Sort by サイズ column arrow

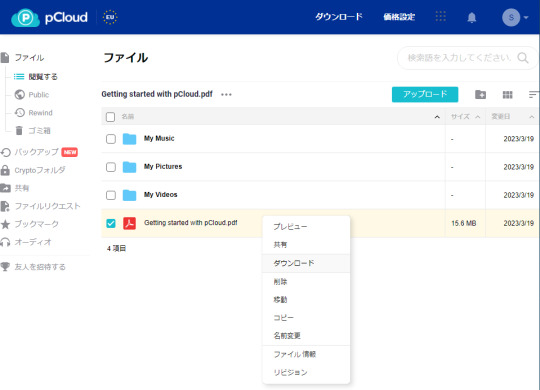coord(478,117)
